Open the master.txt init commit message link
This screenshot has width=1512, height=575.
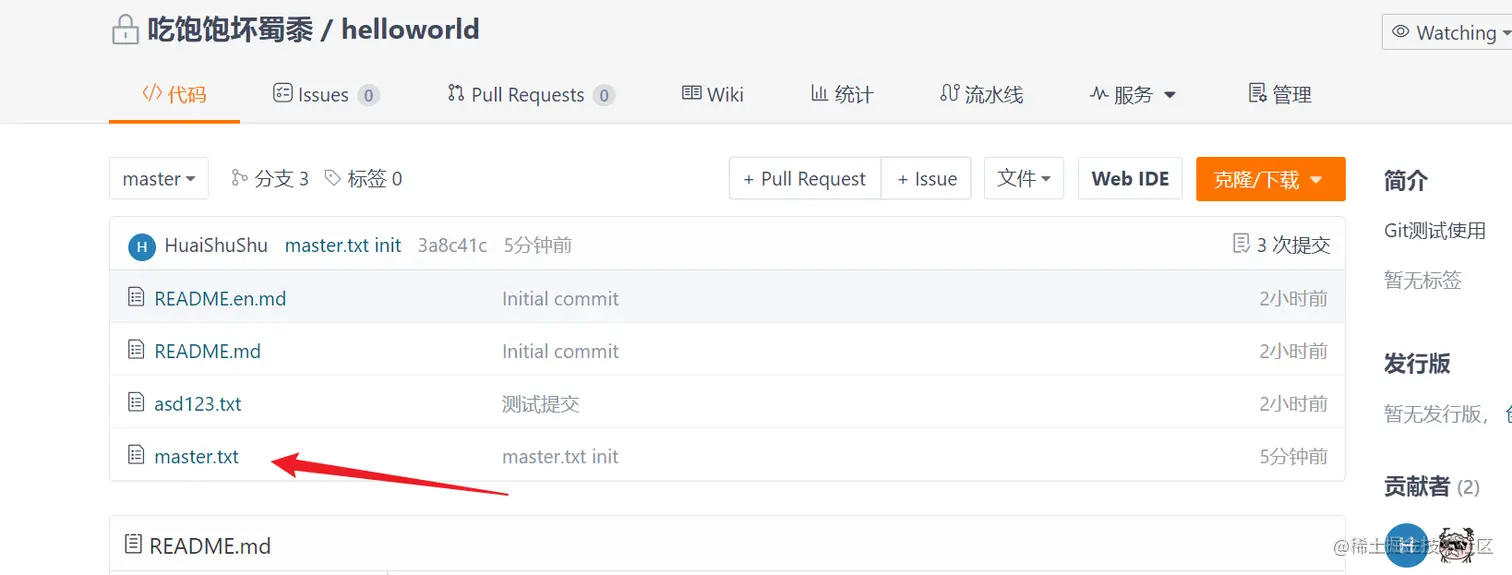click(343, 245)
